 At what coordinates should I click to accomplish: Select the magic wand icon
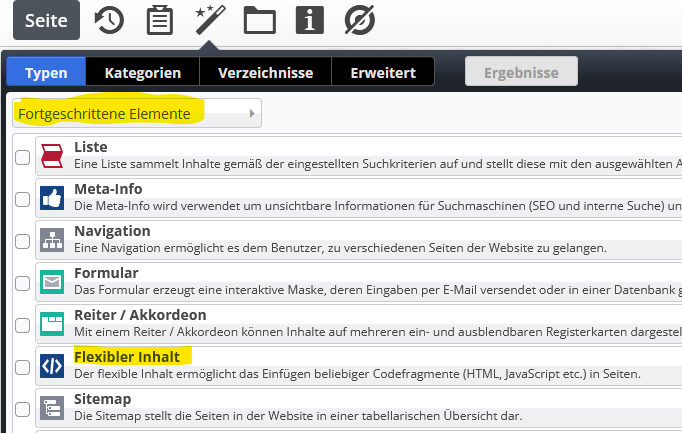[210, 20]
